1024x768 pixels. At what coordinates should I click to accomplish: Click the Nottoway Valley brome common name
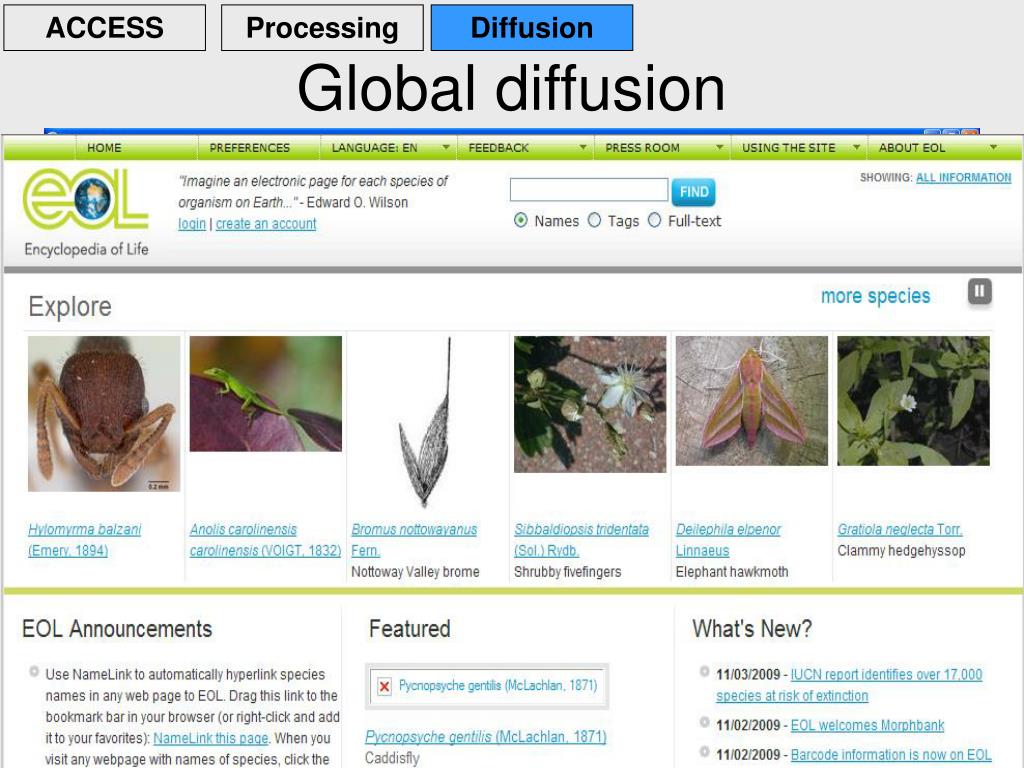point(415,572)
